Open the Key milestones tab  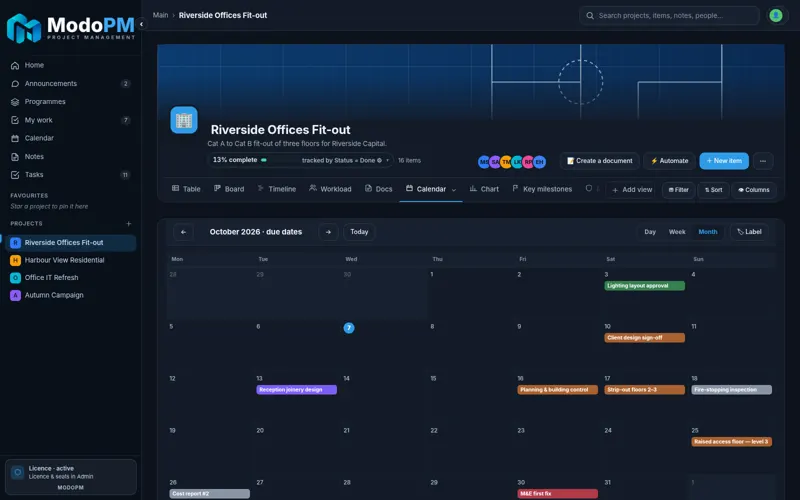click(x=542, y=189)
